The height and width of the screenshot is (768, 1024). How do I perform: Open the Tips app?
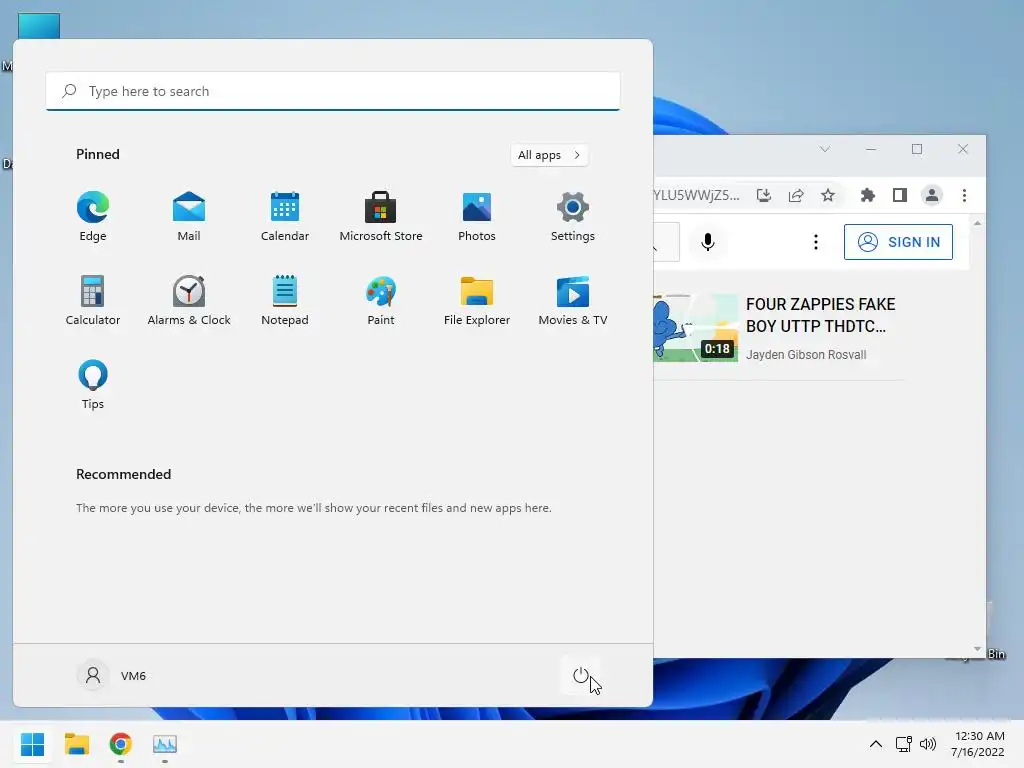pos(93,385)
